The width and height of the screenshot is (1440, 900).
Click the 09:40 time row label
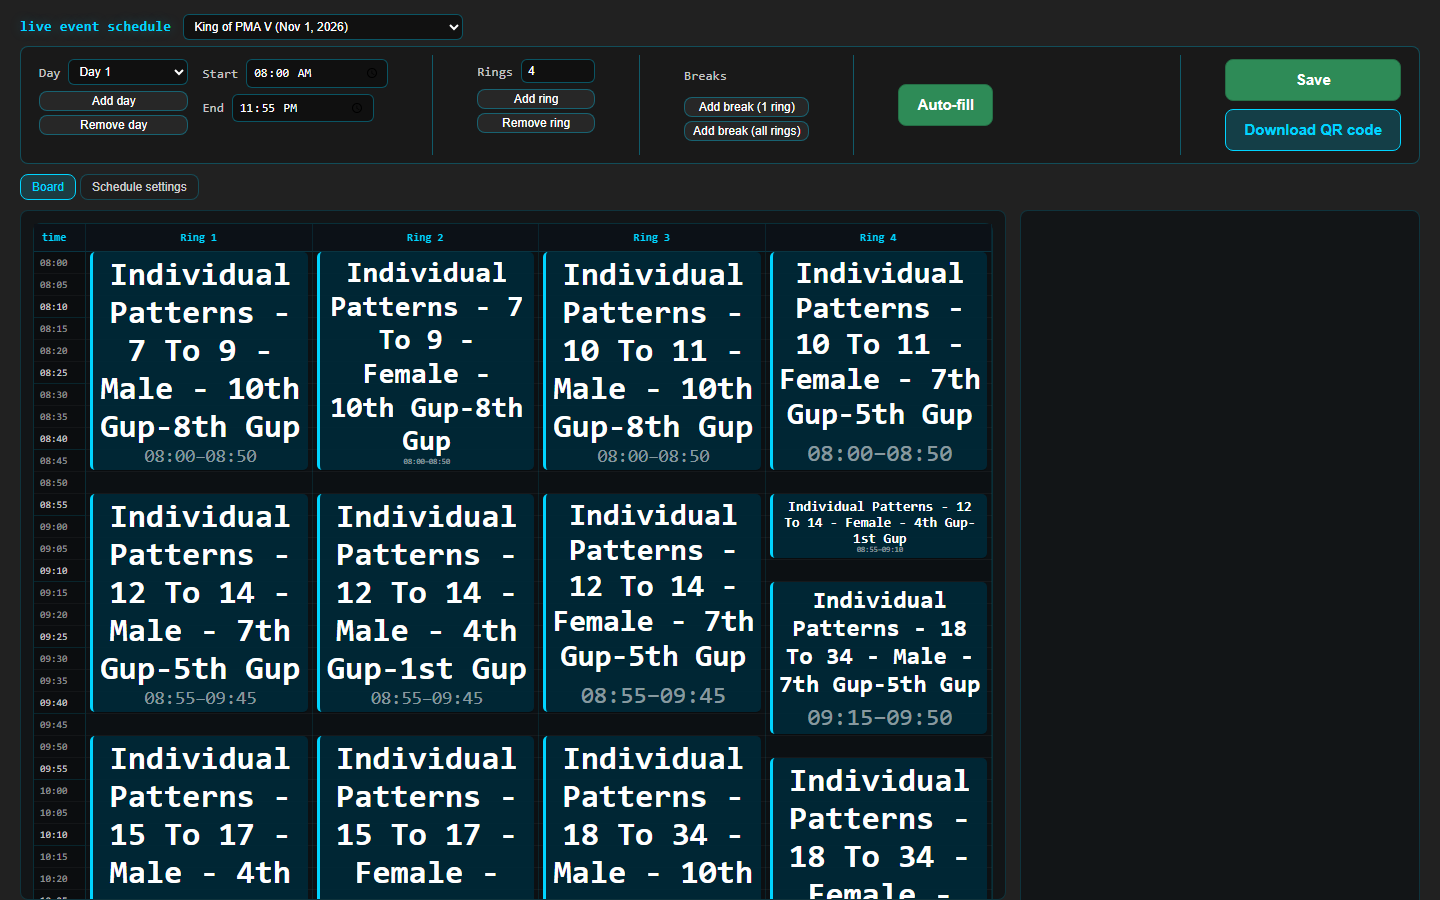coord(54,703)
